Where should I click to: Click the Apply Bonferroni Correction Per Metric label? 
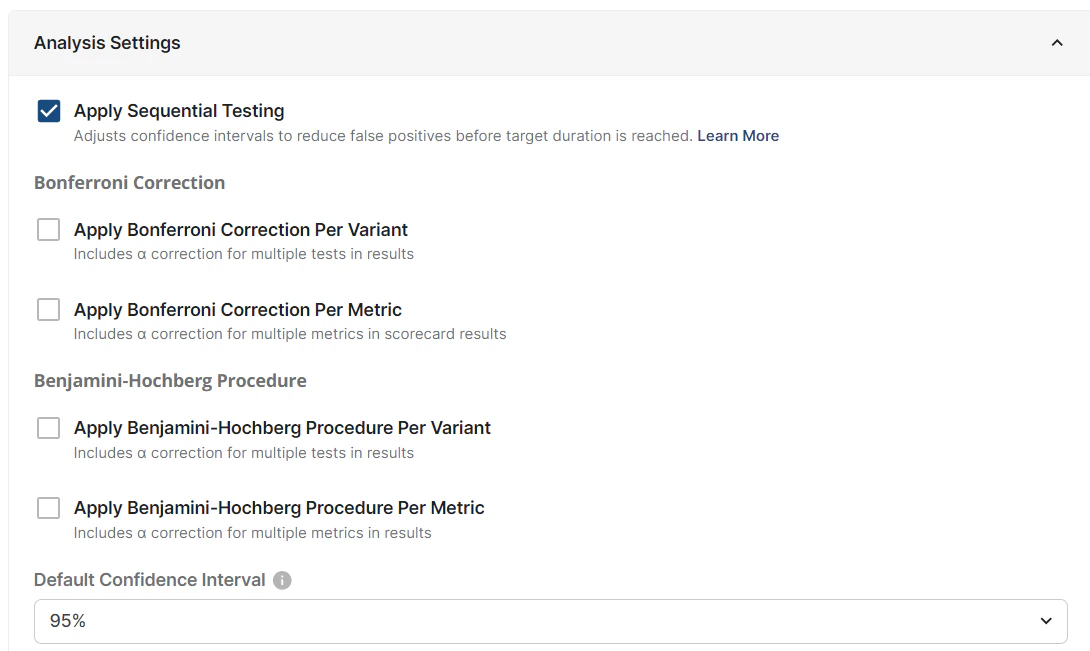235,309
